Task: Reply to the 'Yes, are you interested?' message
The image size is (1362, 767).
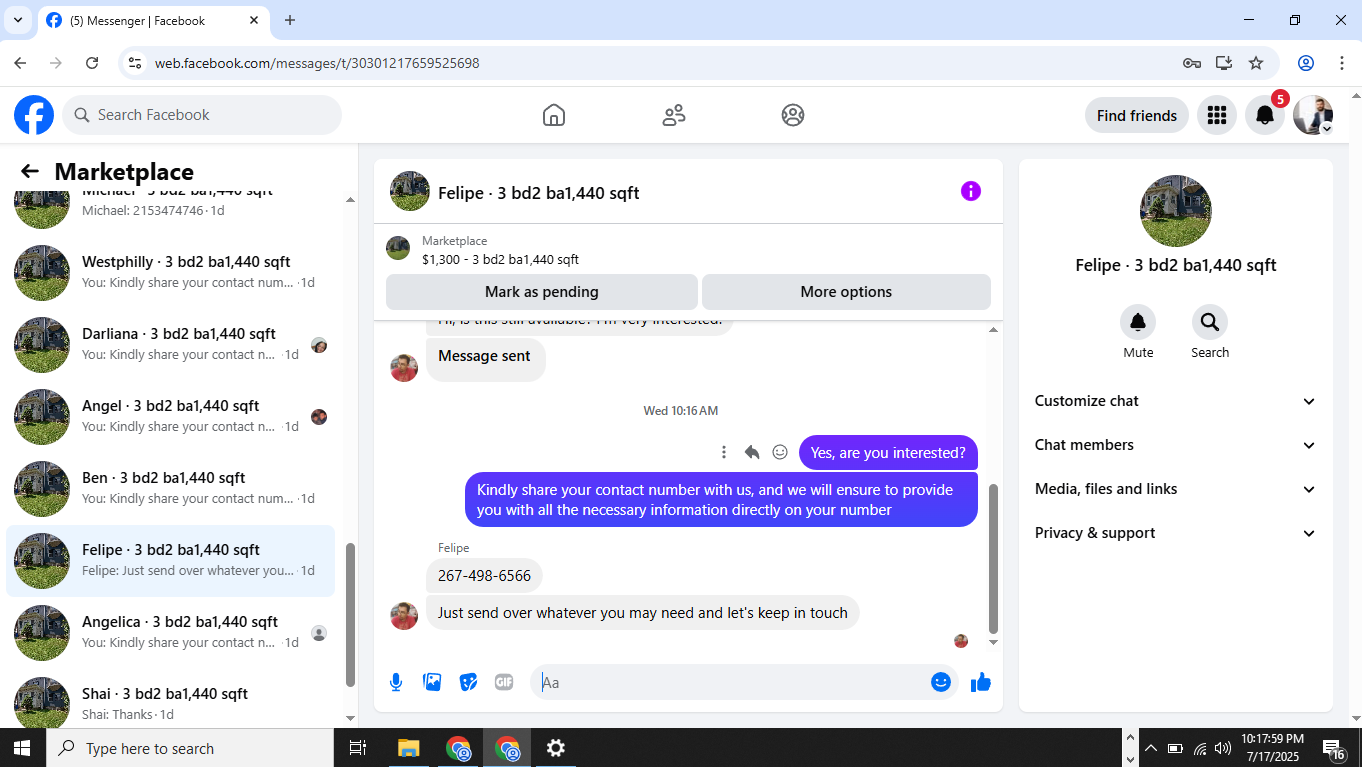Action: pyautogui.click(x=752, y=452)
